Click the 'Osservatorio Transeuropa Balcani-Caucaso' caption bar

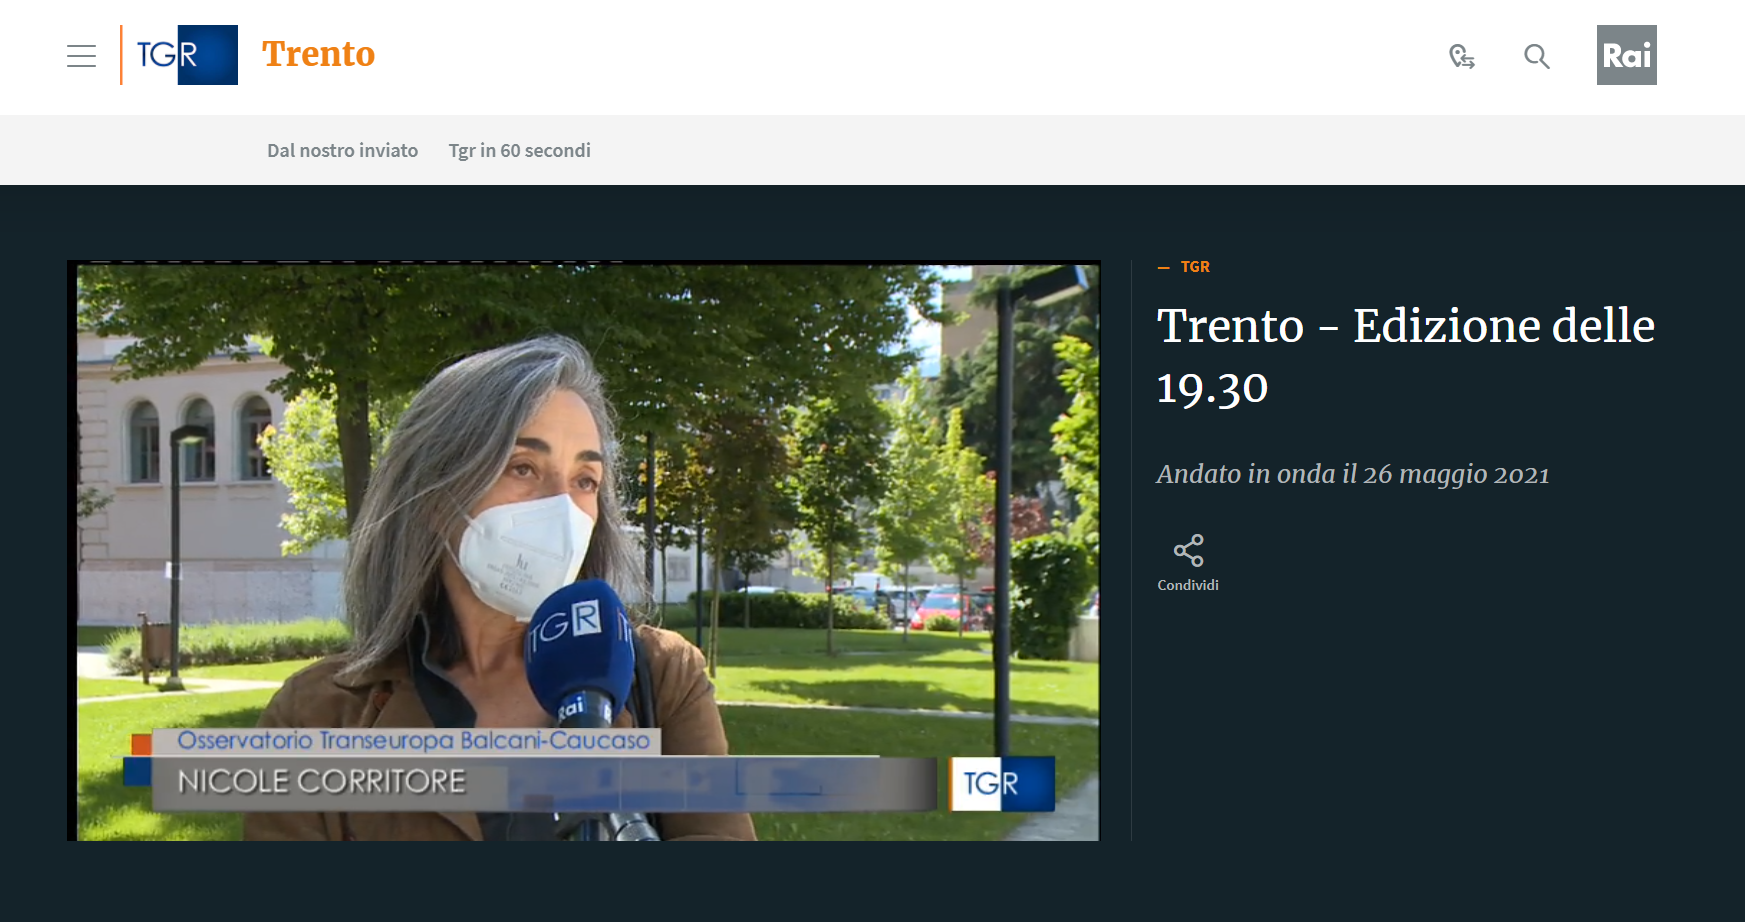coord(413,740)
